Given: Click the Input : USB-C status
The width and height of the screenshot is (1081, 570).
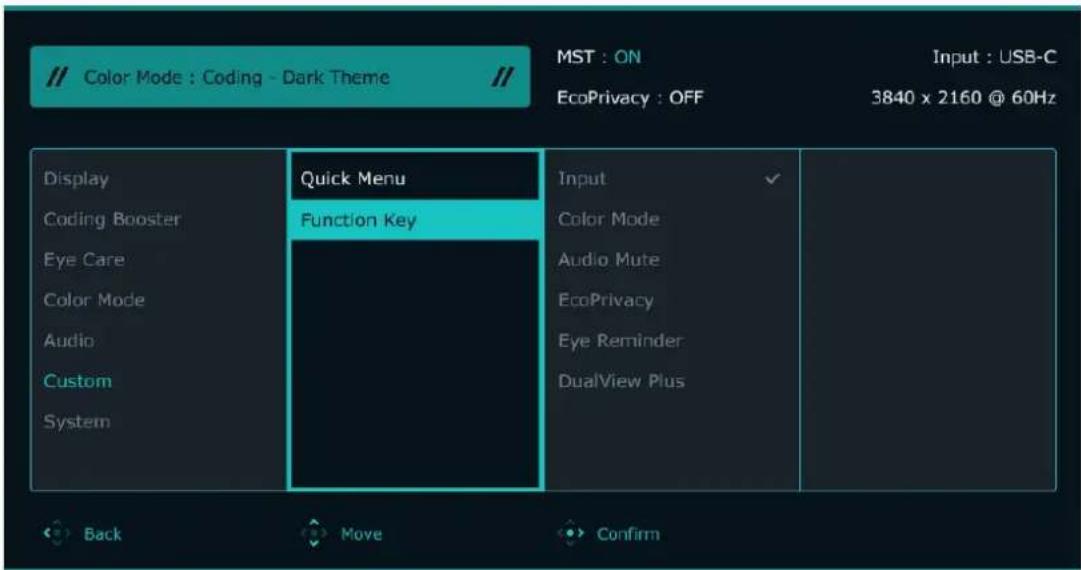Looking at the screenshot, I should coord(994,57).
